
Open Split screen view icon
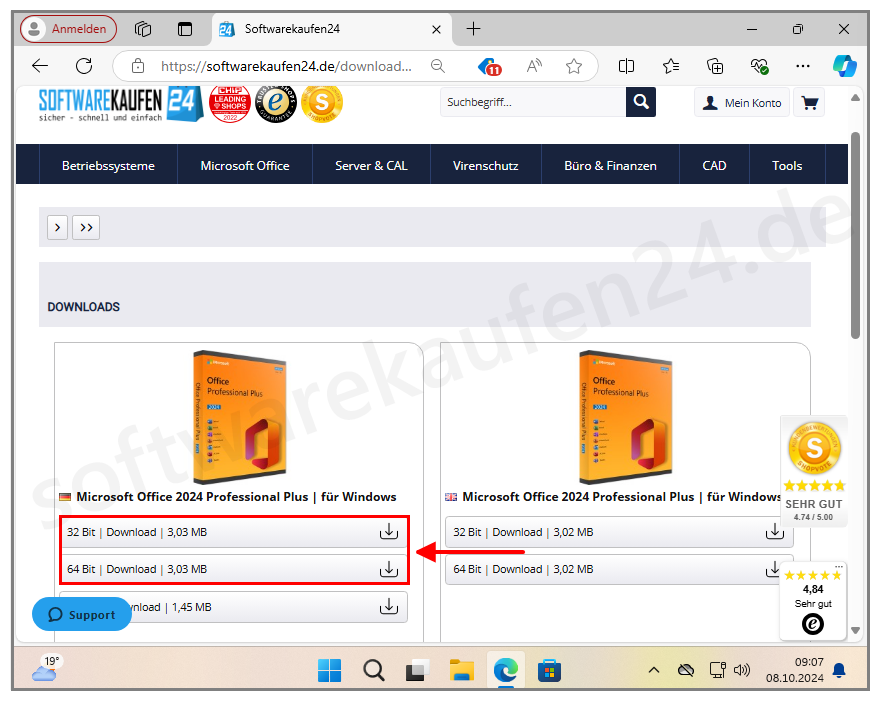(x=626, y=66)
